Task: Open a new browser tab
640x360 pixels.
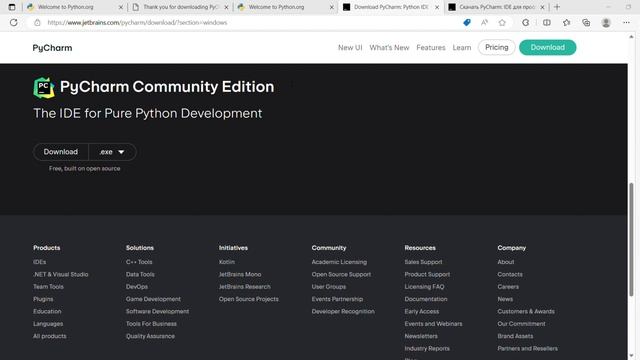Action: pyautogui.click(x=557, y=7)
